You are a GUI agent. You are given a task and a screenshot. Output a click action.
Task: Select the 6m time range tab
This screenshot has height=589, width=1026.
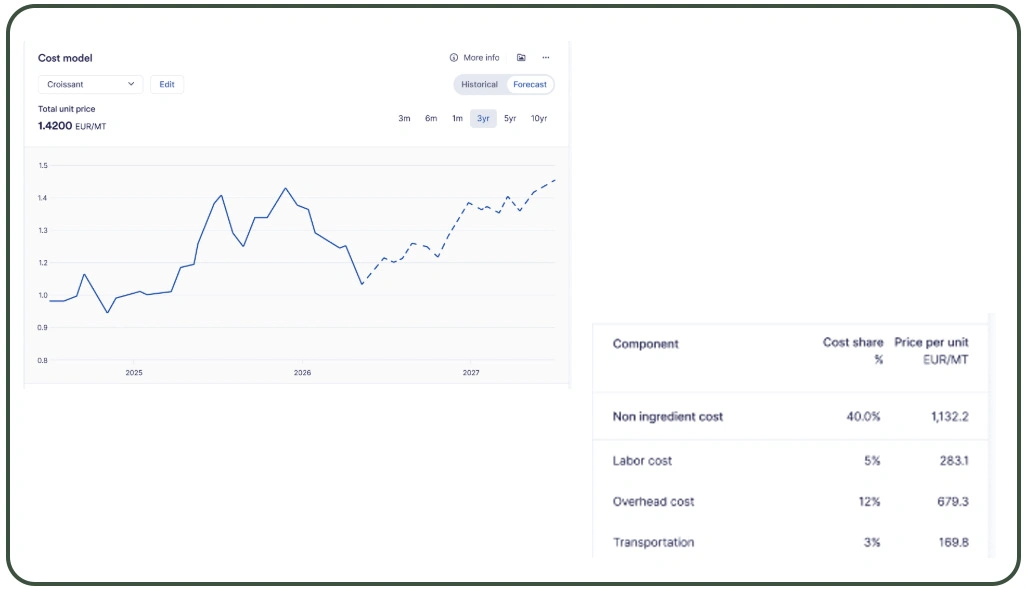click(x=430, y=118)
